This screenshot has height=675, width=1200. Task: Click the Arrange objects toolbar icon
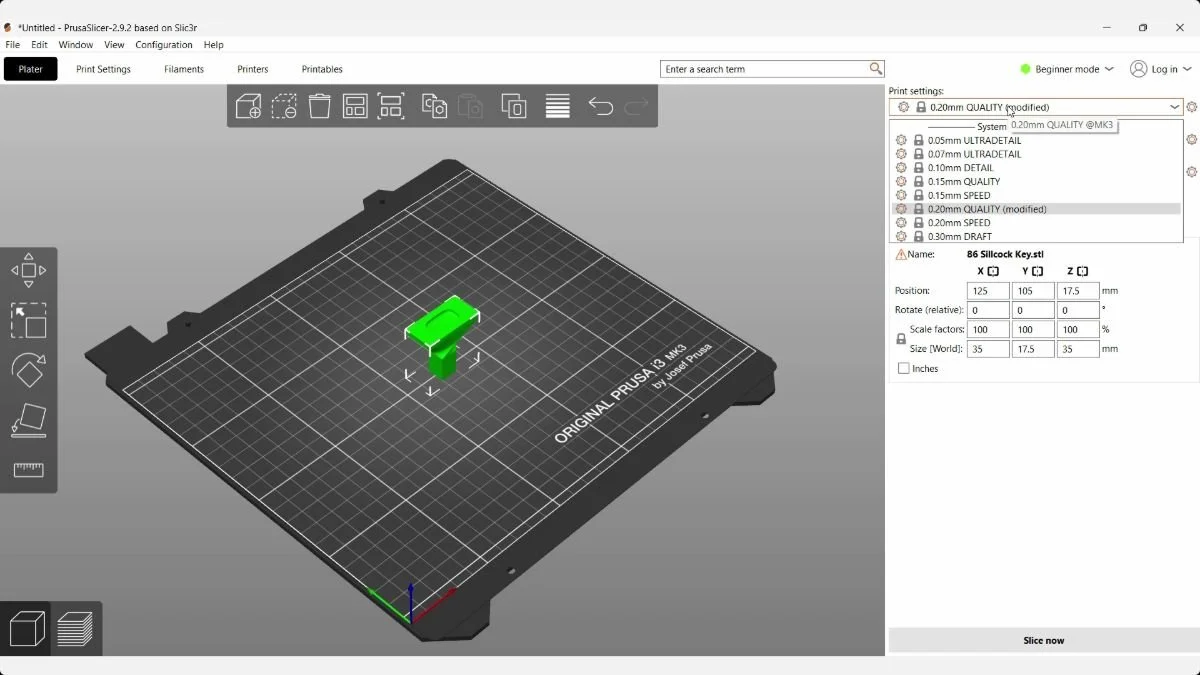355,106
